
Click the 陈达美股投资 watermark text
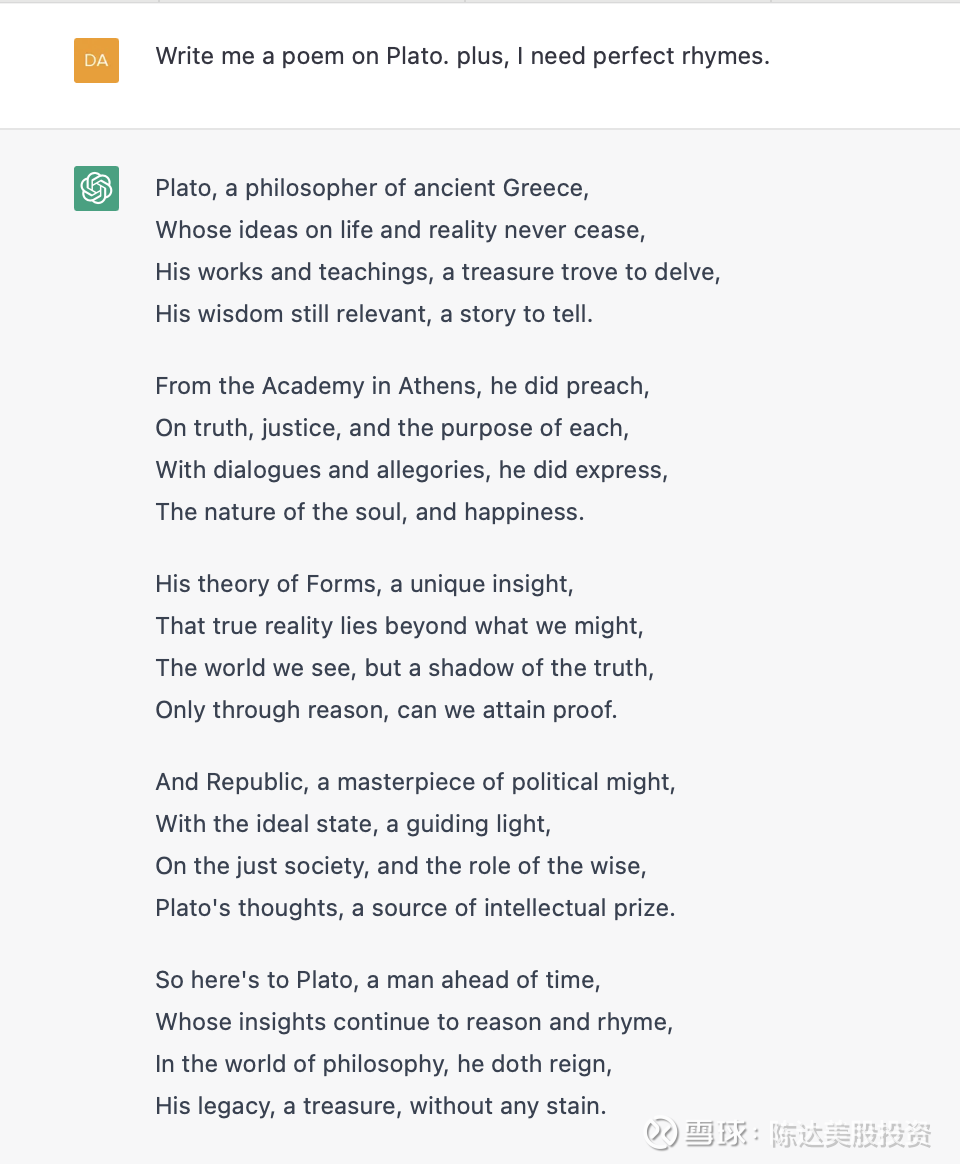point(851,1135)
